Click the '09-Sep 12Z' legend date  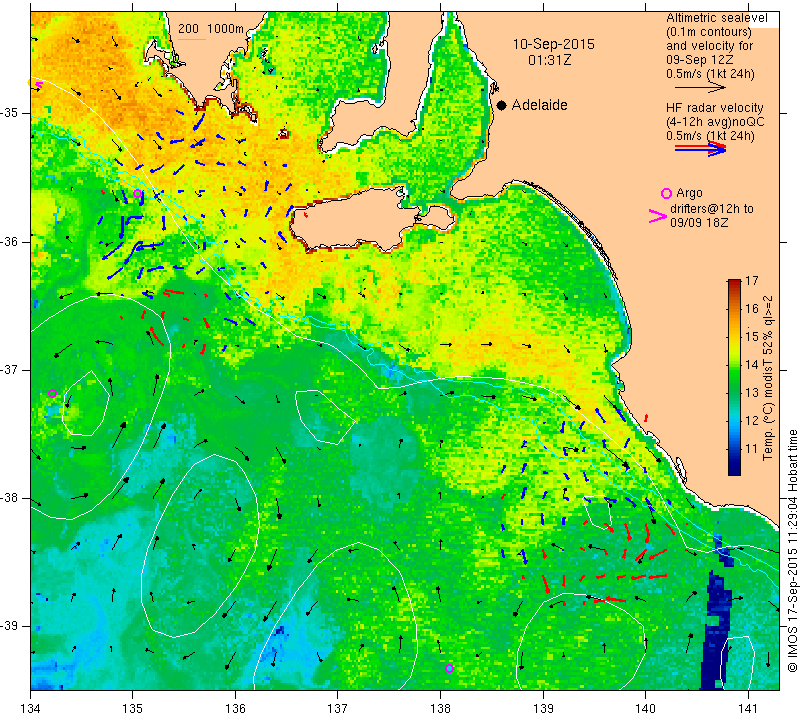pyautogui.click(x=699, y=60)
